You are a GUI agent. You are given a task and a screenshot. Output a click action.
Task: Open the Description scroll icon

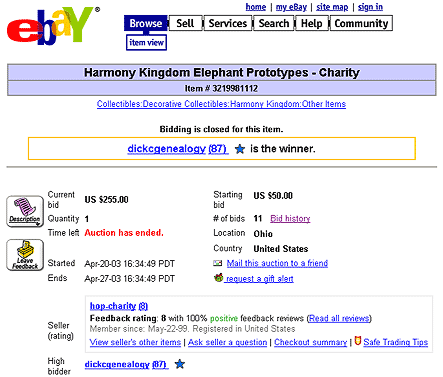[25, 212]
